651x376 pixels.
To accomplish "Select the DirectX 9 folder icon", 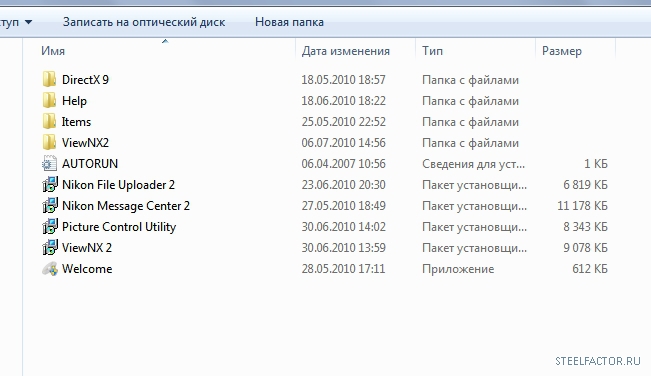I will tap(49, 79).
